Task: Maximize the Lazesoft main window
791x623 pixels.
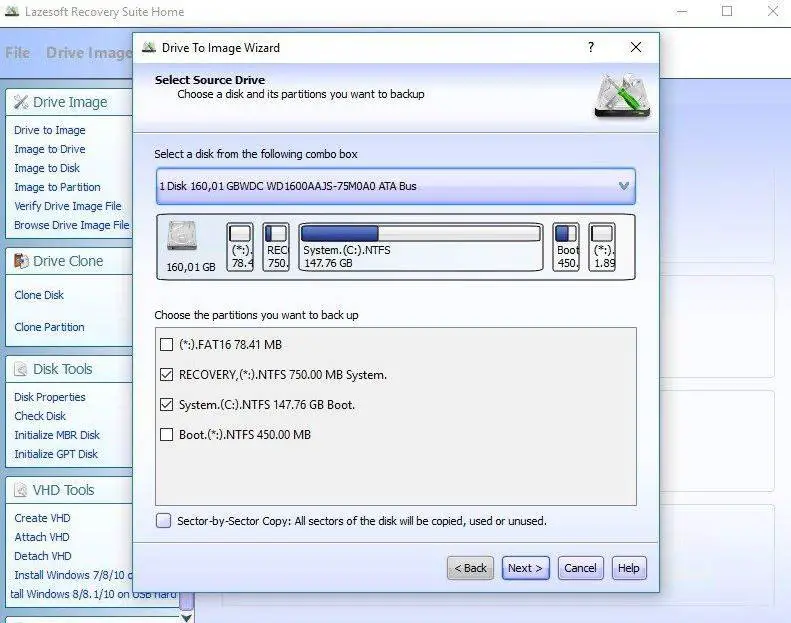Action: coord(727,11)
